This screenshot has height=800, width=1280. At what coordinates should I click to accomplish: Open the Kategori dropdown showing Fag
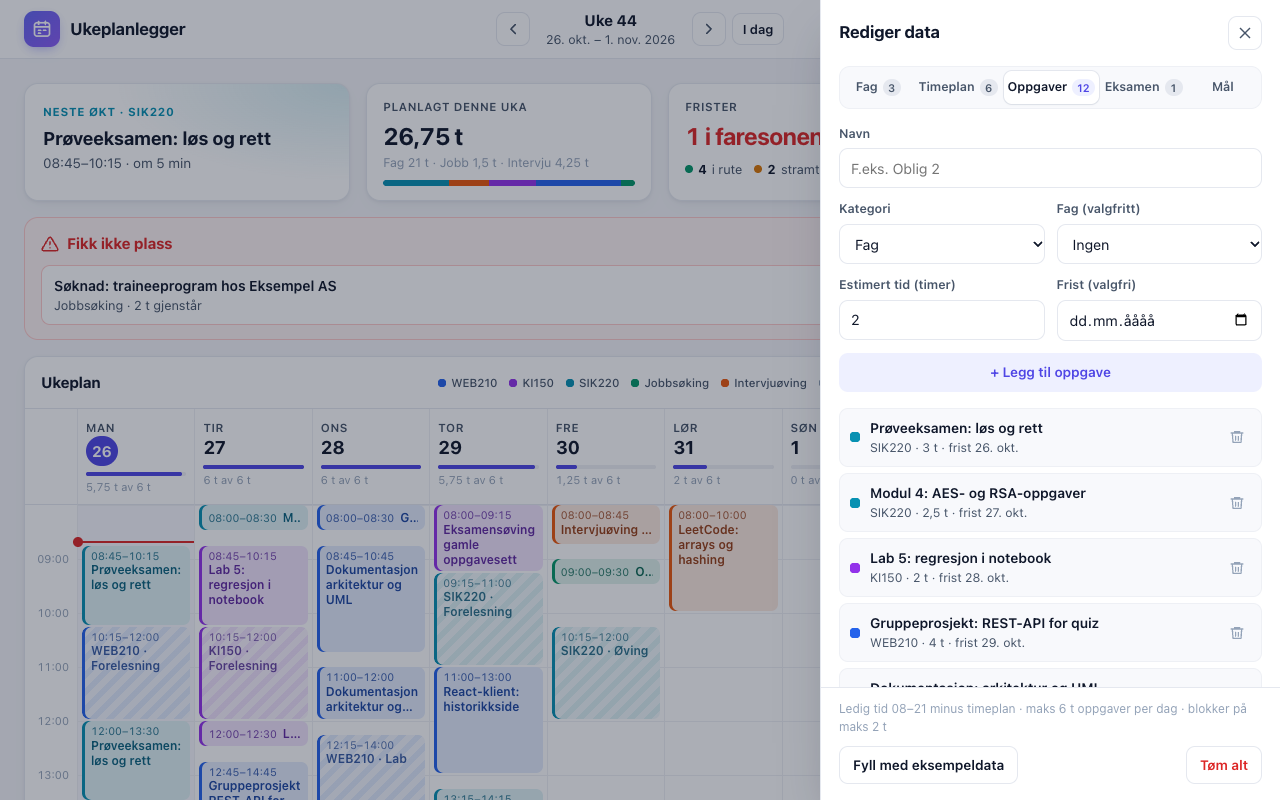tap(942, 244)
